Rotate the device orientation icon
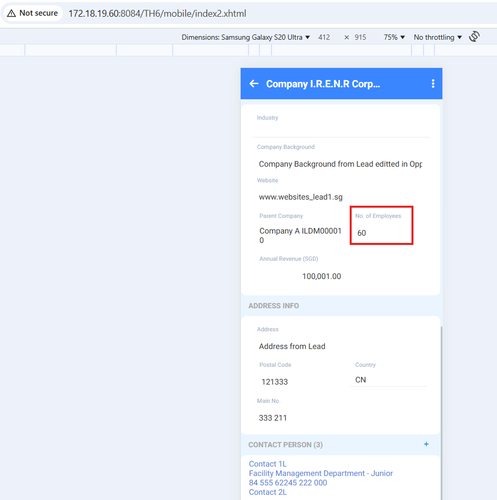This screenshot has height=500, width=497. click(474, 36)
